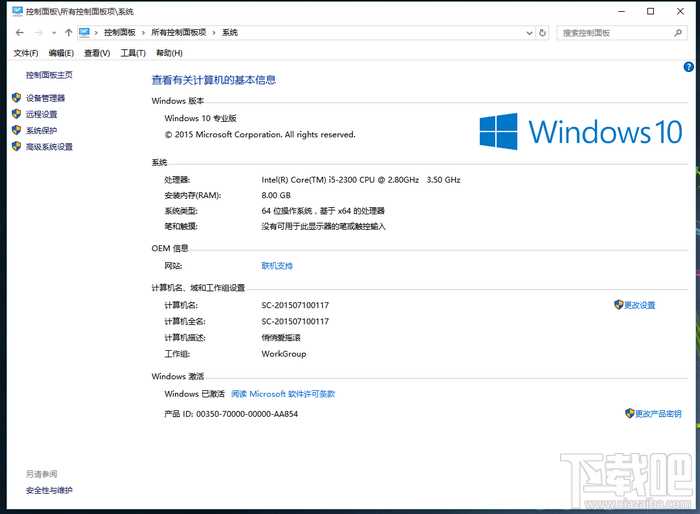Click the shield icon next to 远程设置

click(17, 114)
